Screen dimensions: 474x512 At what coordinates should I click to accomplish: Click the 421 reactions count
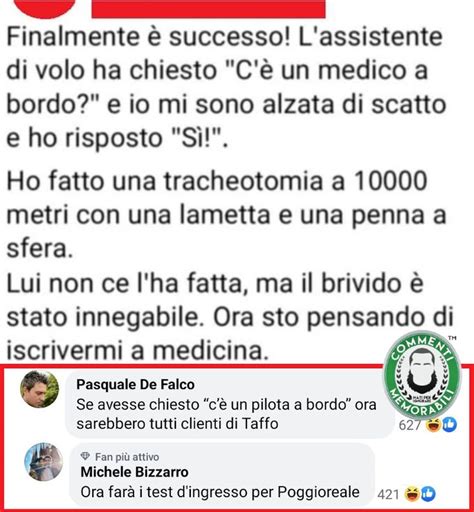[388, 494]
